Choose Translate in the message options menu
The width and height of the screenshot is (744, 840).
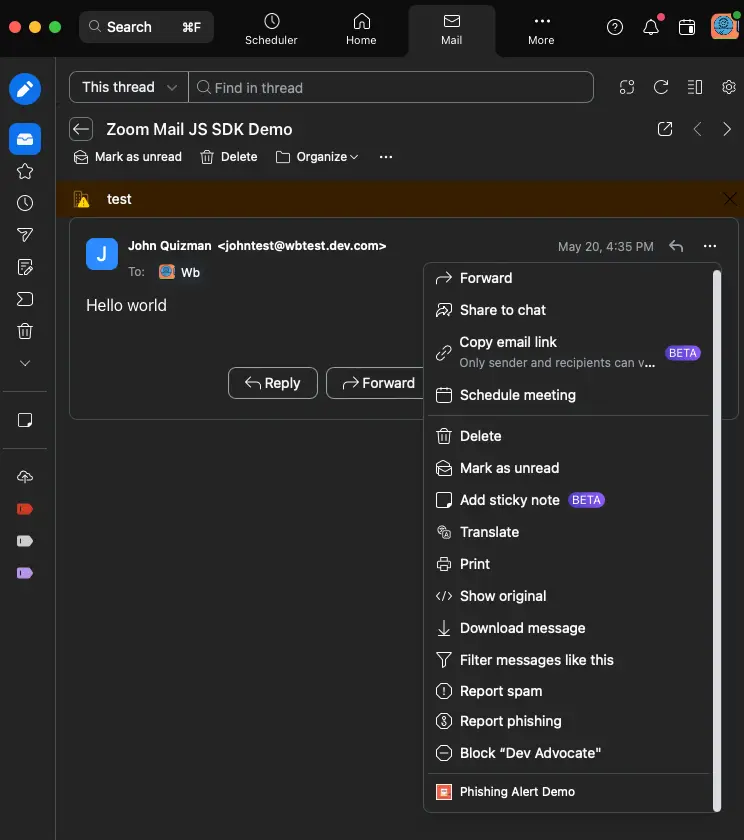tap(488, 532)
